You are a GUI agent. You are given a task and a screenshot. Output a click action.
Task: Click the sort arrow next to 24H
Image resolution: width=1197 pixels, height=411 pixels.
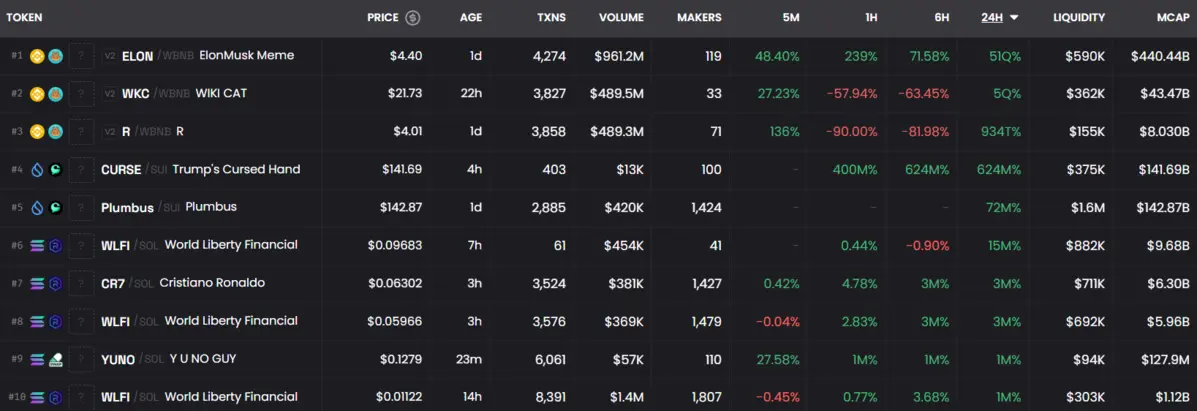coord(1014,18)
